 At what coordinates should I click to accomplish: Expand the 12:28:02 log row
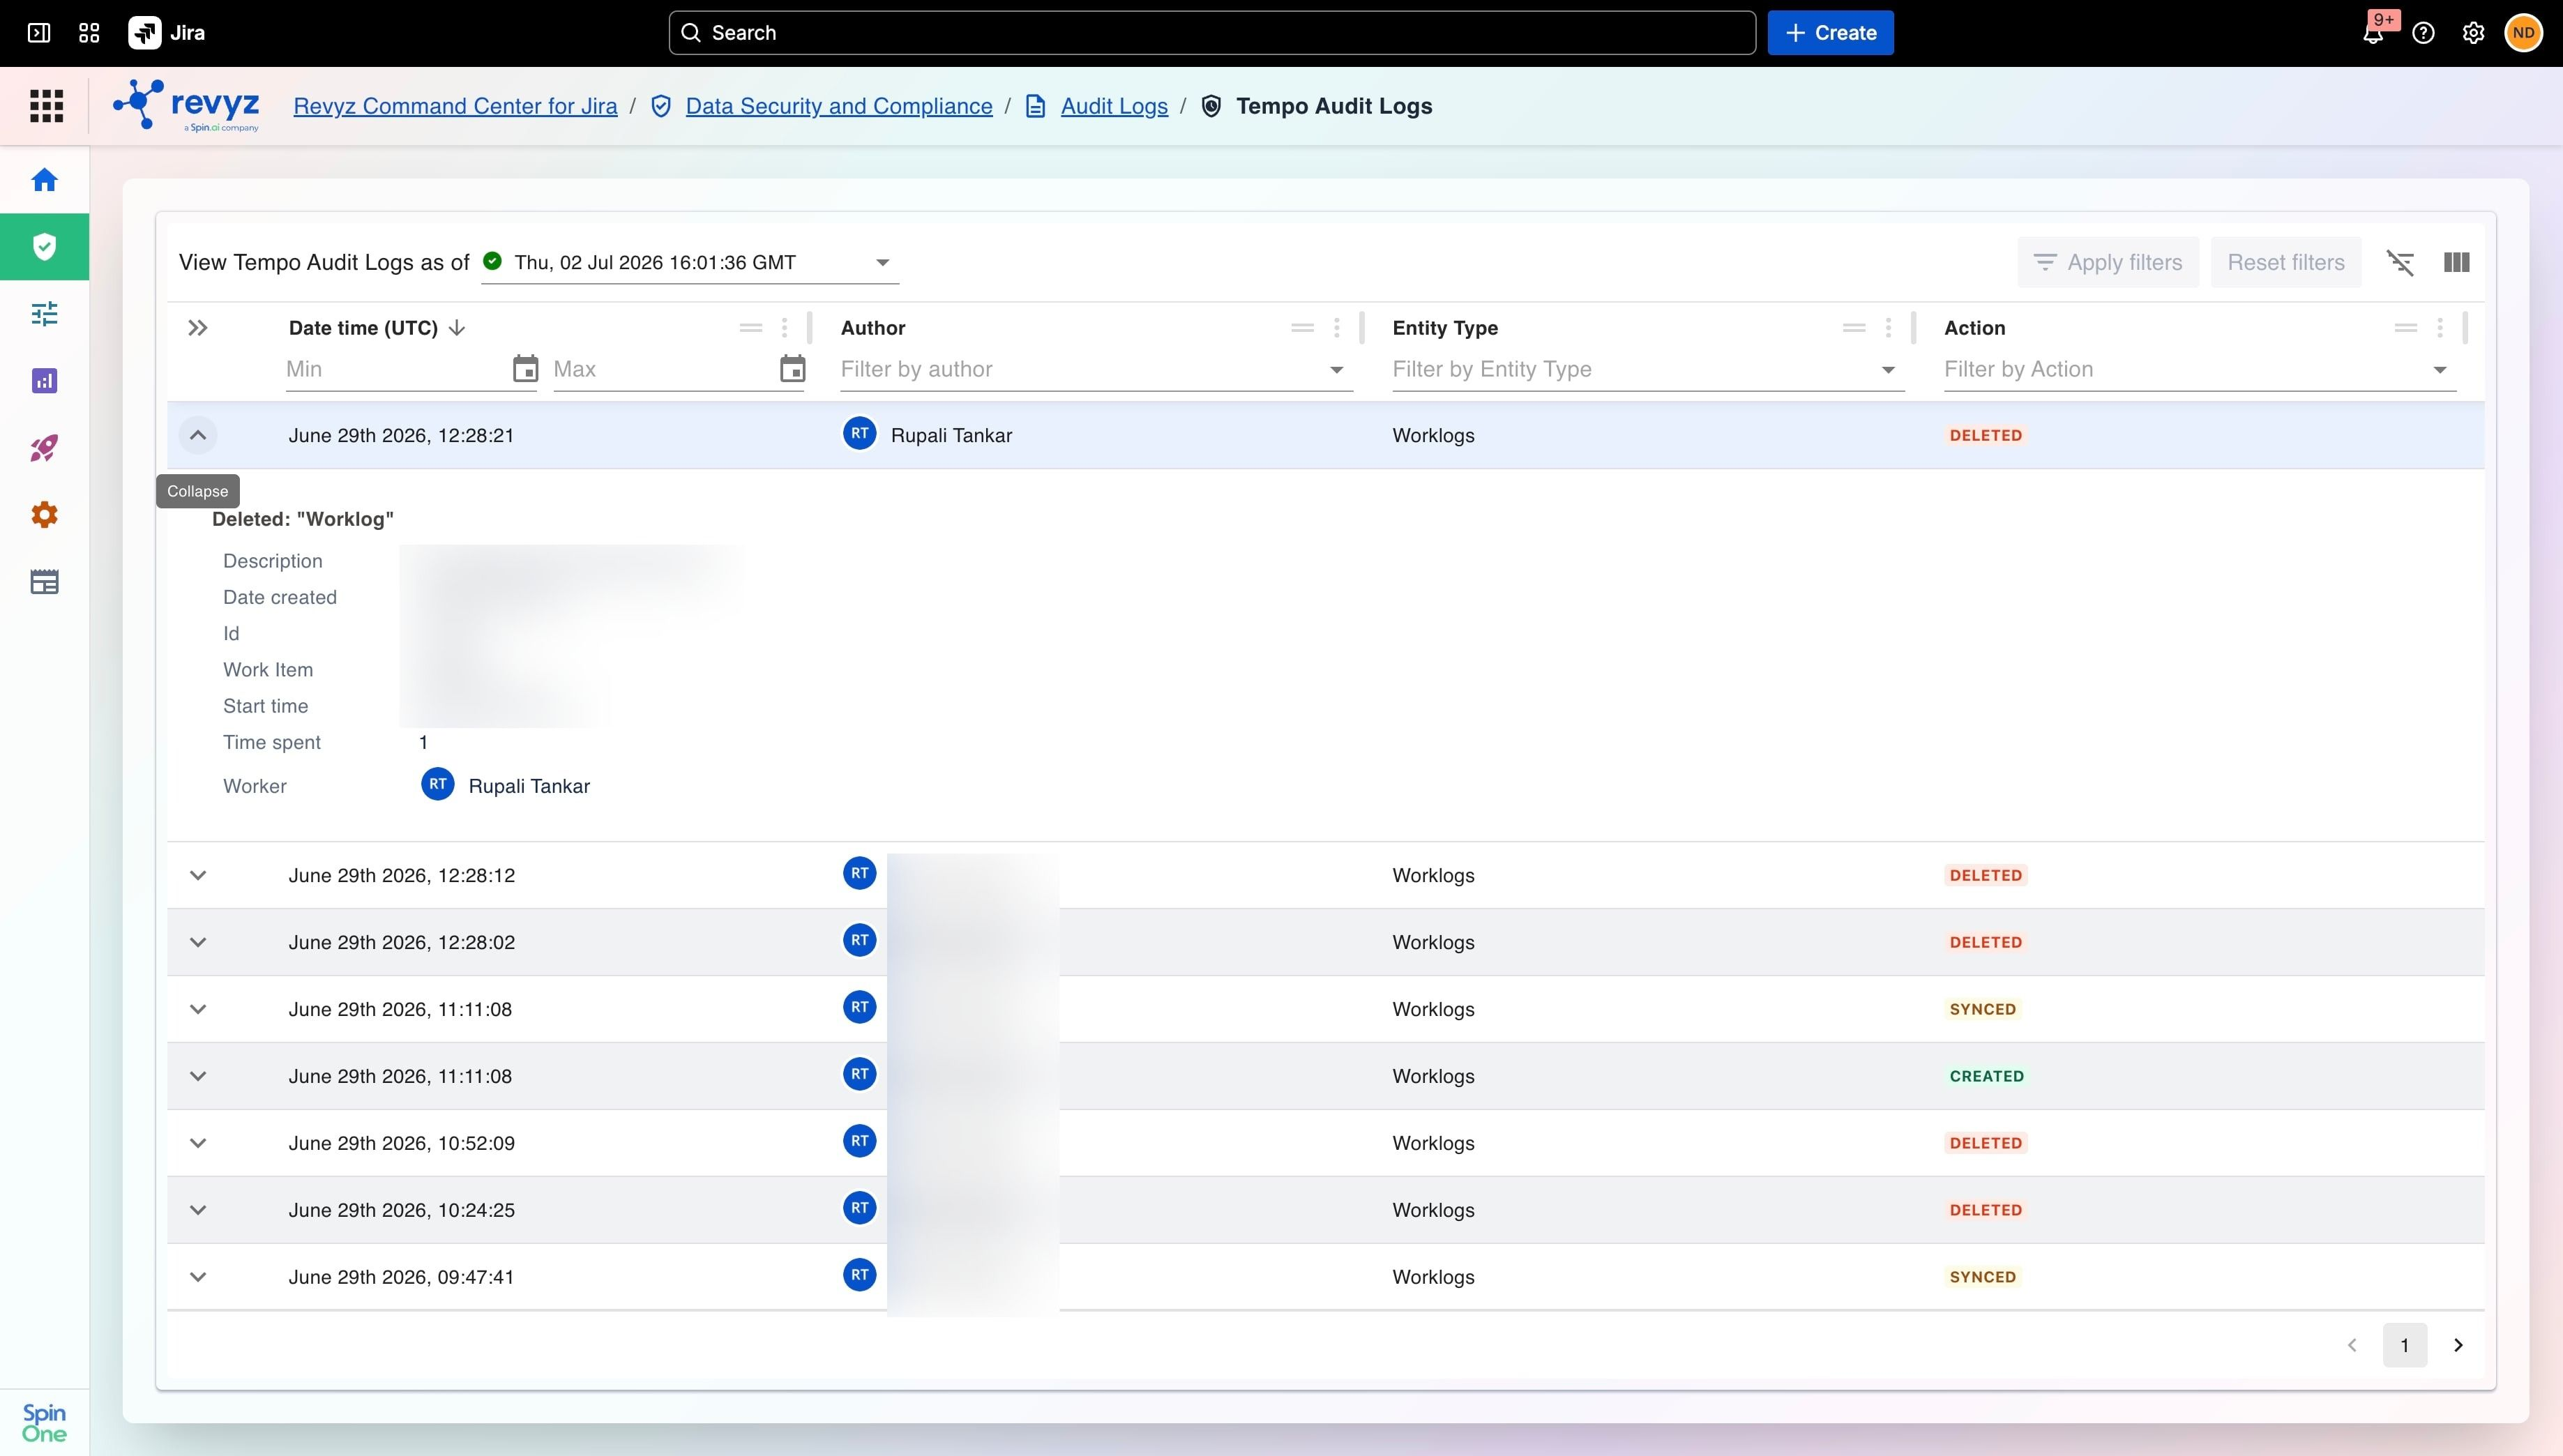(x=198, y=942)
